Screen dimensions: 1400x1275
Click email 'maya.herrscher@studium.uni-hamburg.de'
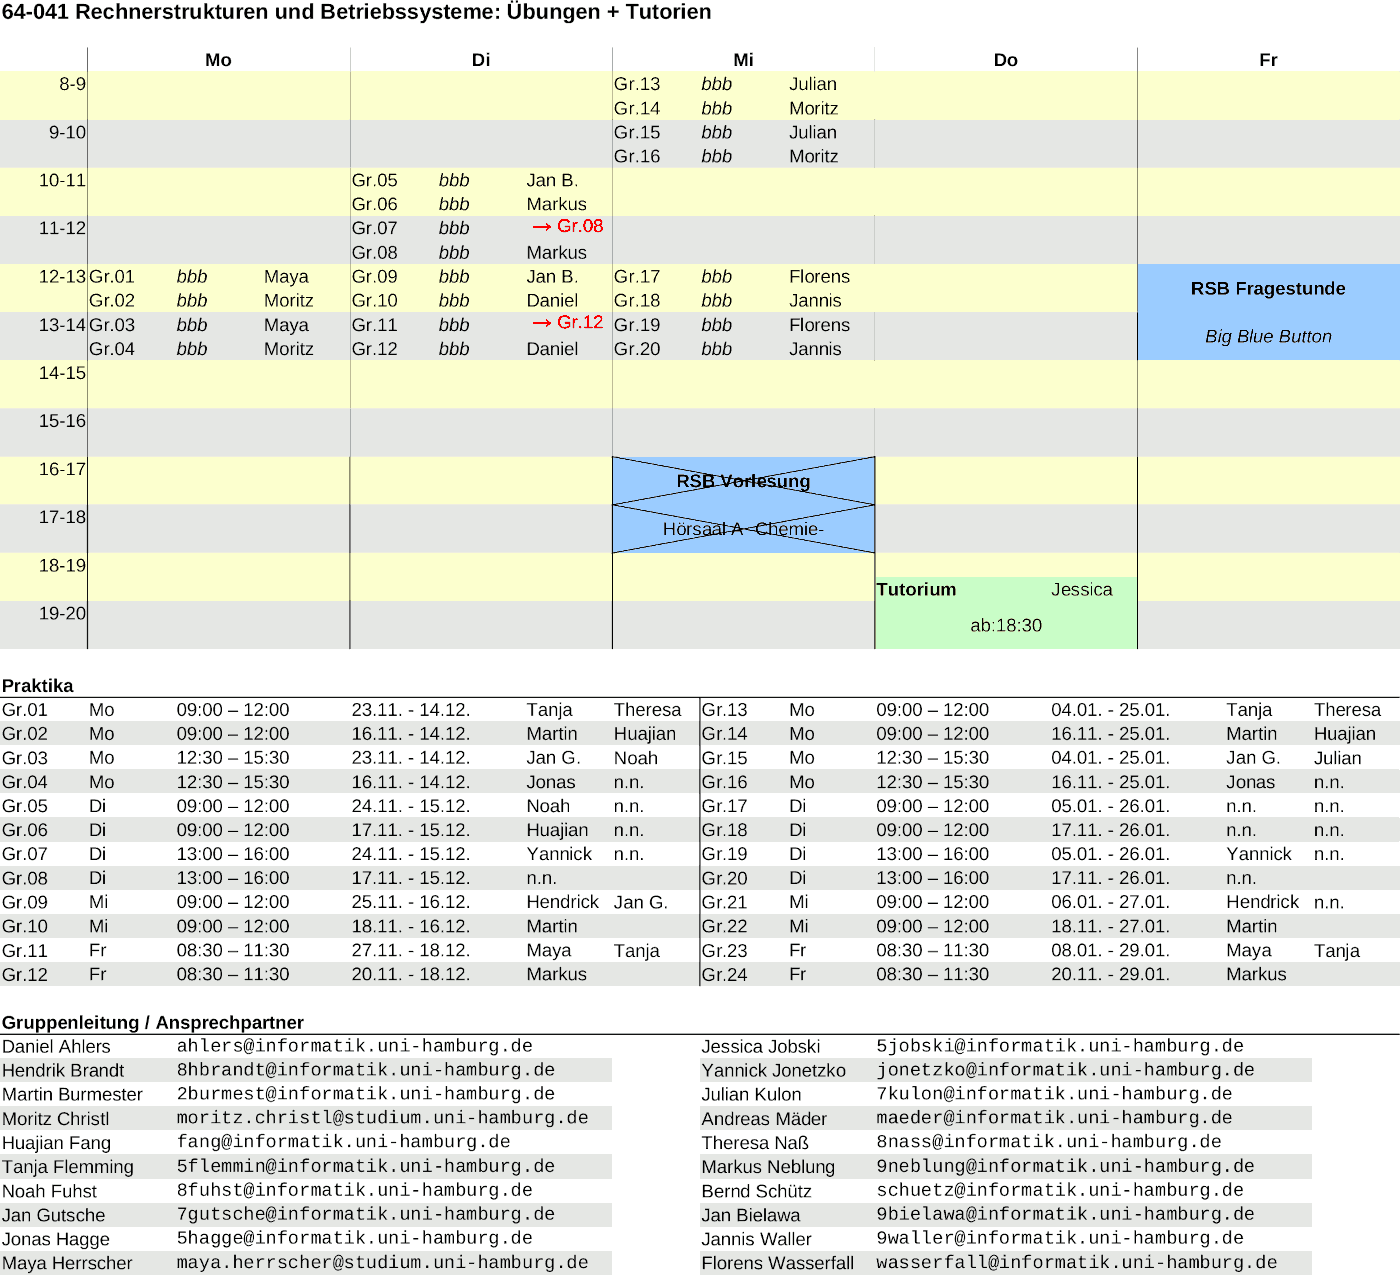tap(383, 1262)
